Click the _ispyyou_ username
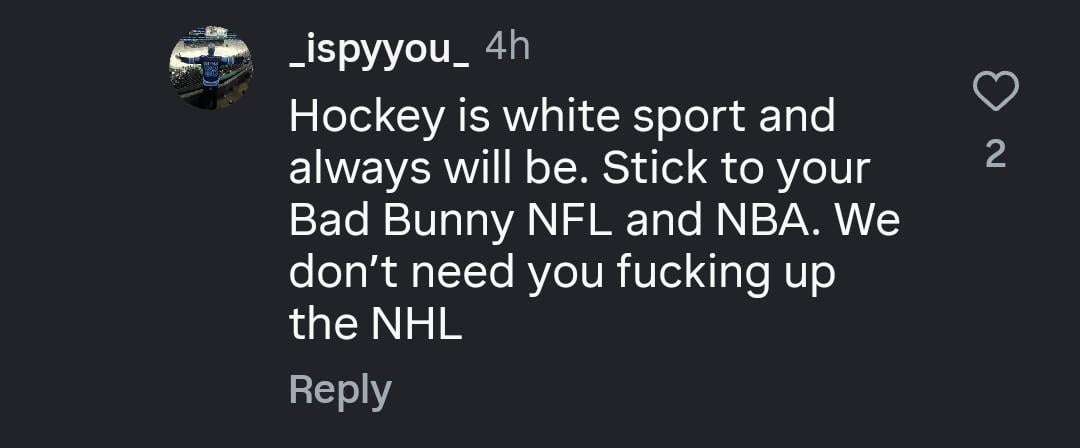 [379, 48]
